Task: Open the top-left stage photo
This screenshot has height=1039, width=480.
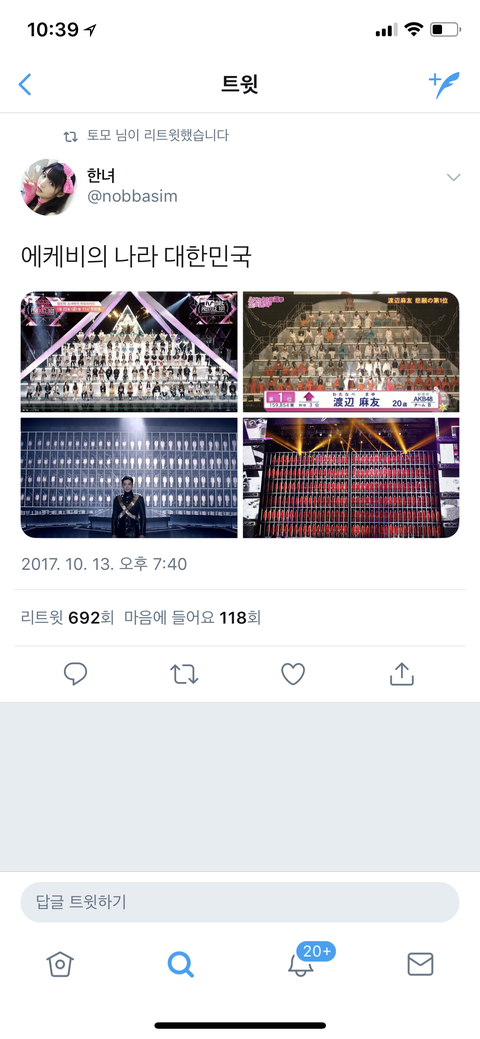Action: [x=129, y=351]
